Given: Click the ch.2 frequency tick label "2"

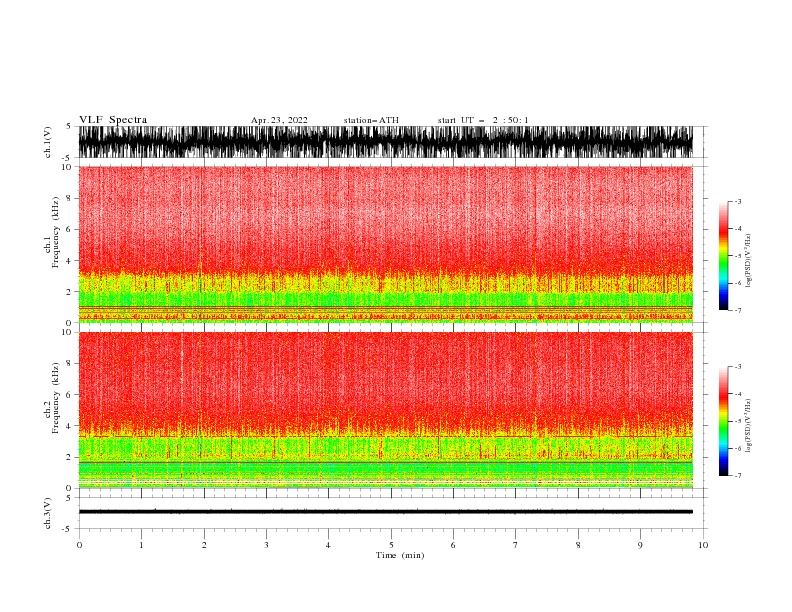Looking at the screenshot, I should [70, 457].
